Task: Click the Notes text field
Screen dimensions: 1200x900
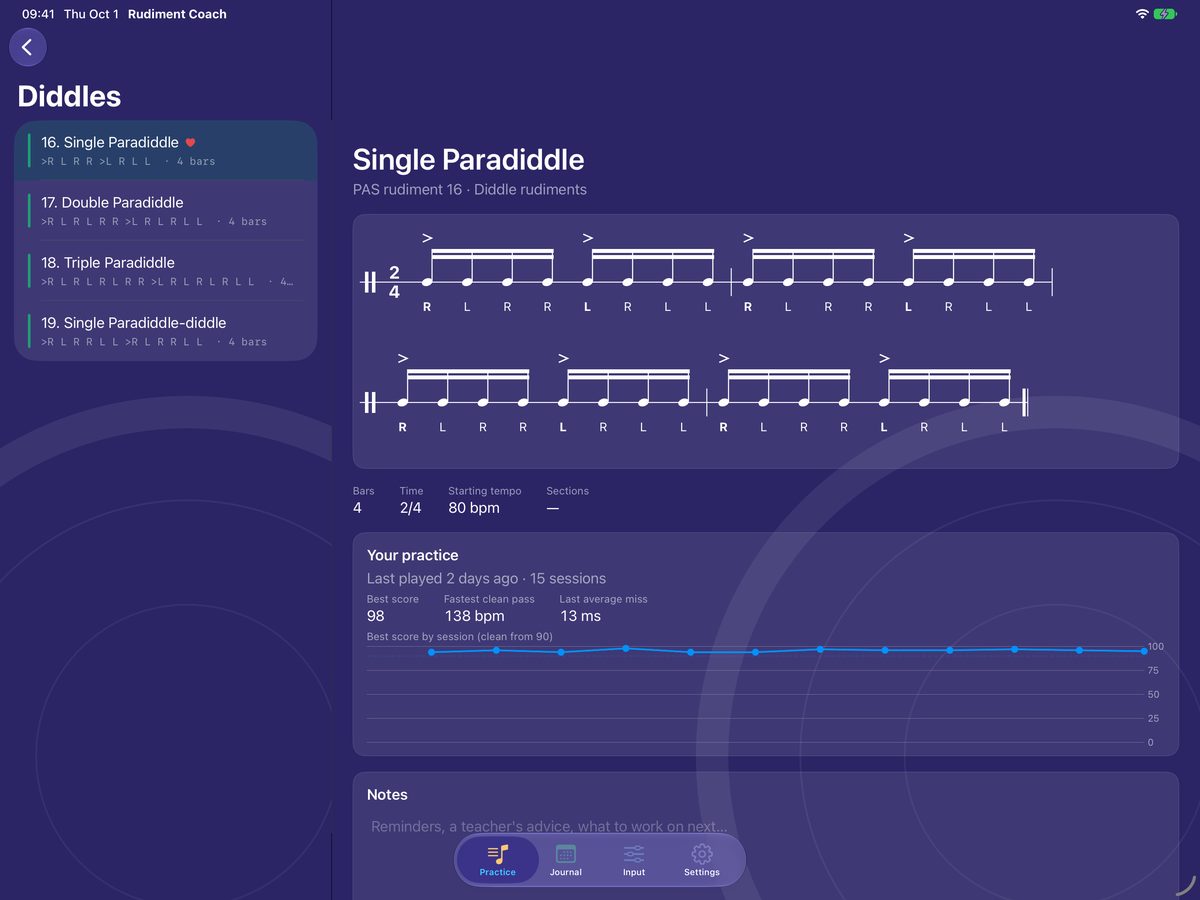Action: [766, 827]
